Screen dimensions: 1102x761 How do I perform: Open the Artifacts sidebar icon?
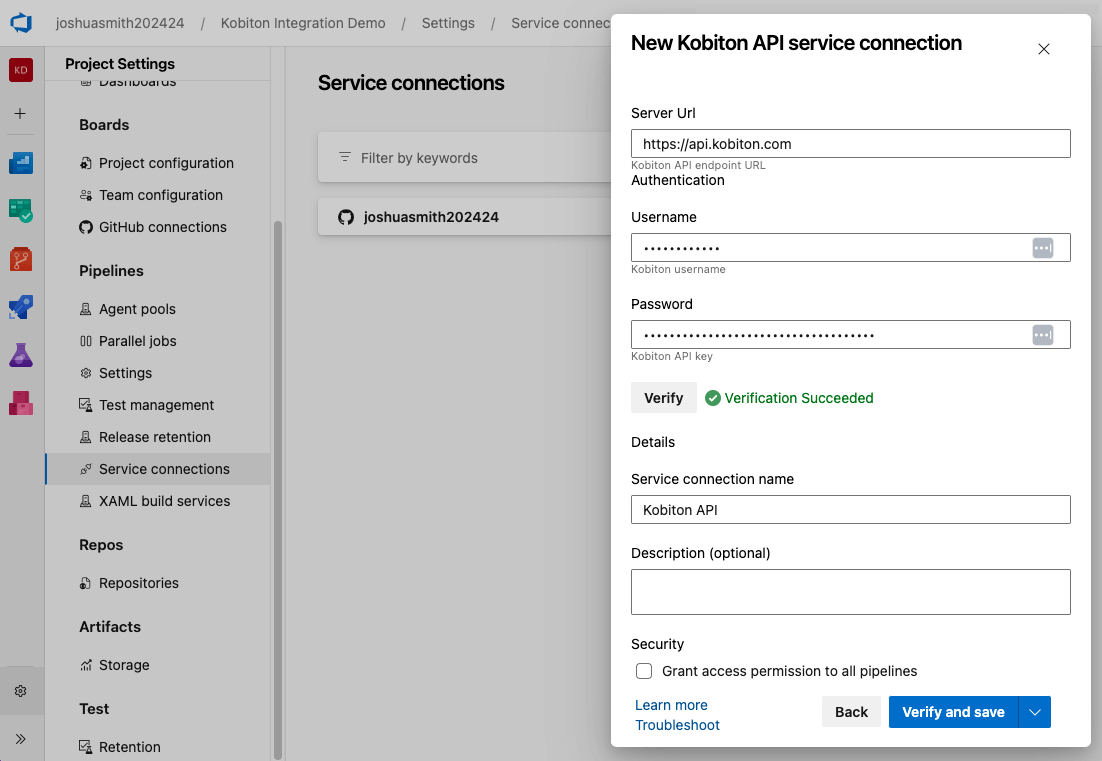tap(21, 403)
